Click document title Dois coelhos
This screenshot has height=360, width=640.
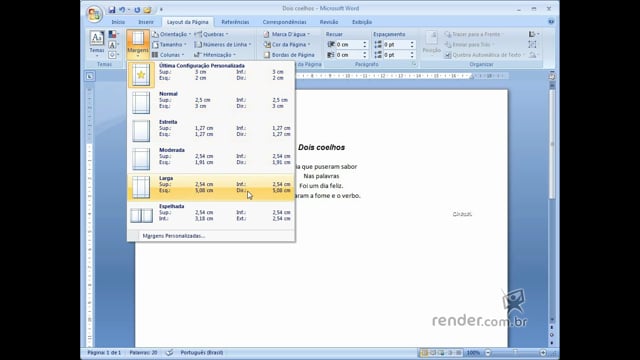click(321, 147)
